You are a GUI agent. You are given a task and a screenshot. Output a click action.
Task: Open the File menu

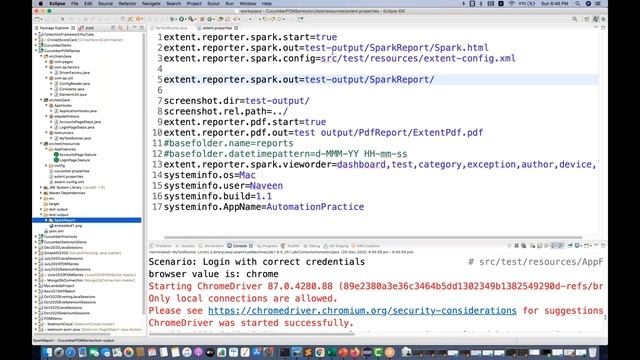tap(75, 3)
